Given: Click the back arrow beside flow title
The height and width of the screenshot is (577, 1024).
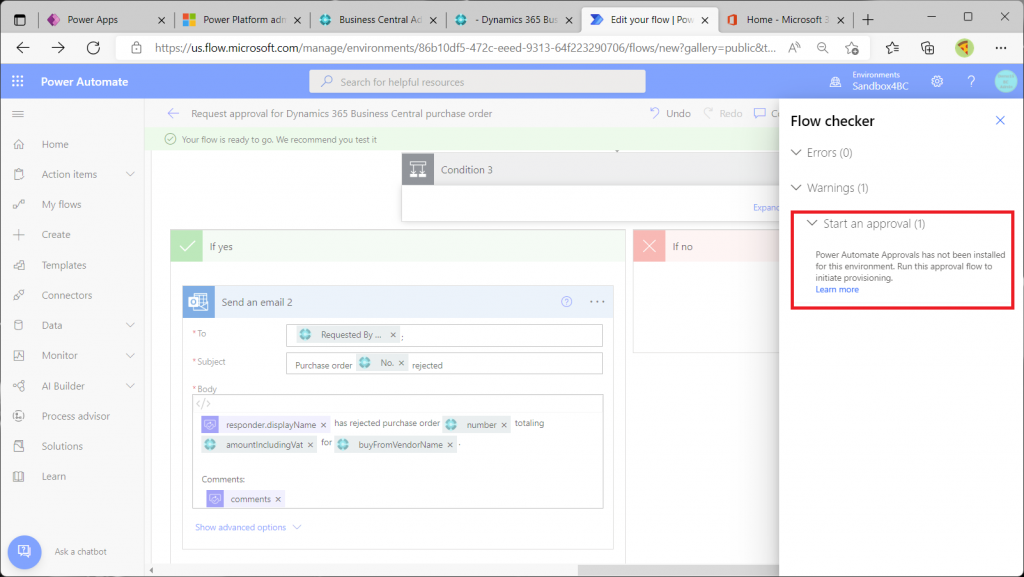Looking at the screenshot, I should (x=173, y=113).
